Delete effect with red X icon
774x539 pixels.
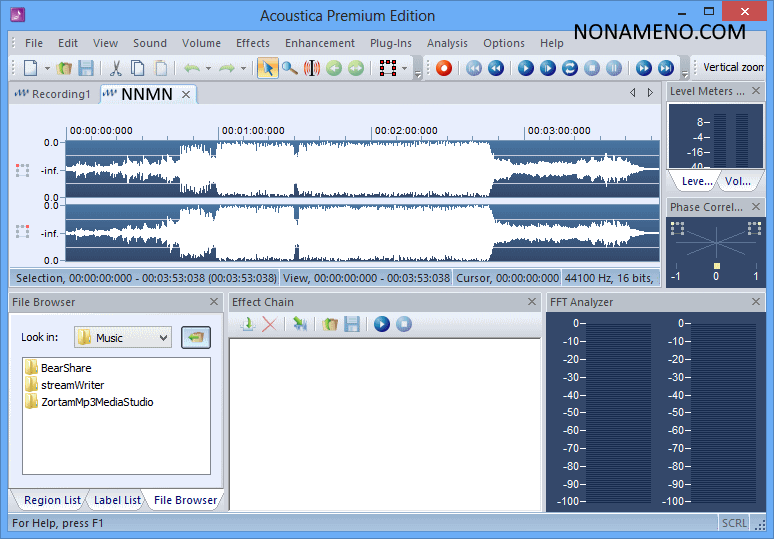tap(269, 324)
